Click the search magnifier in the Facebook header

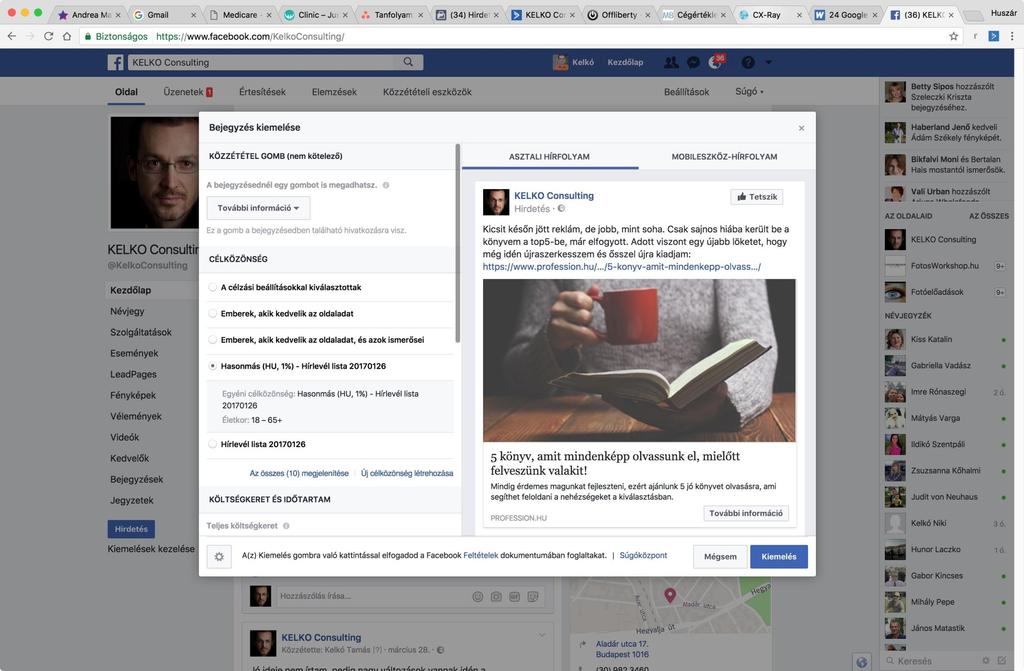(408, 62)
